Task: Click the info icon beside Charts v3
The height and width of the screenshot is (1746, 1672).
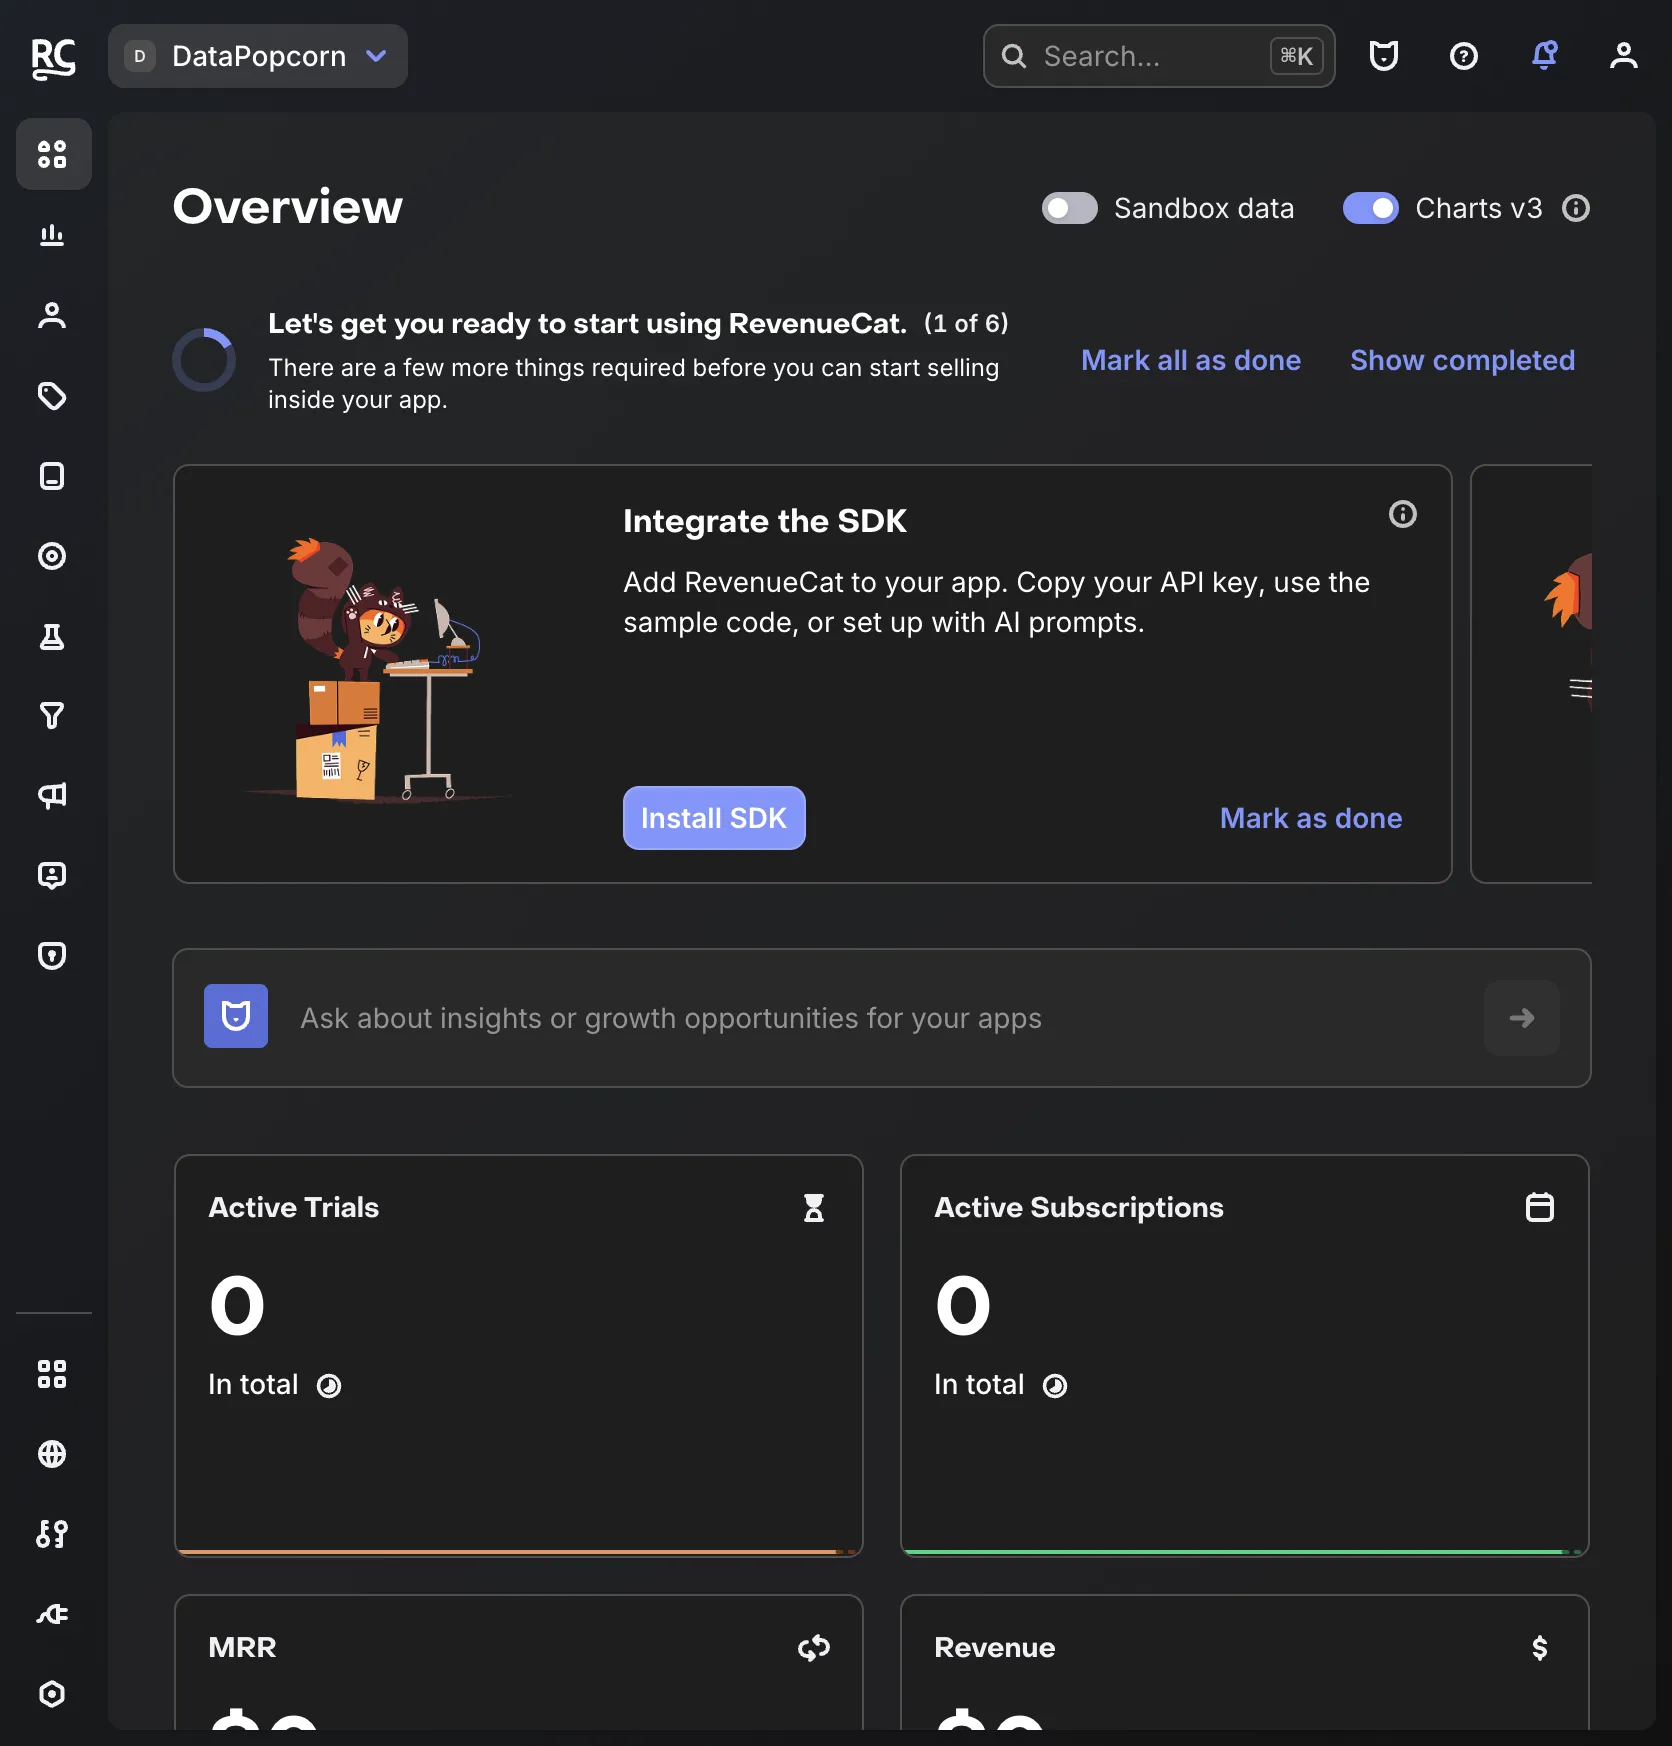Action: 1576,208
